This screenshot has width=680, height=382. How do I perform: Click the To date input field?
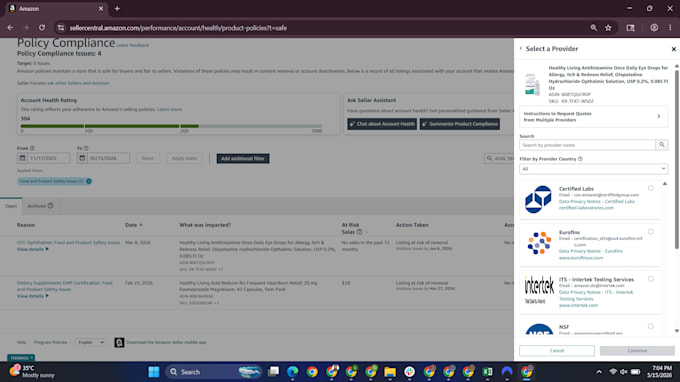point(108,158)
